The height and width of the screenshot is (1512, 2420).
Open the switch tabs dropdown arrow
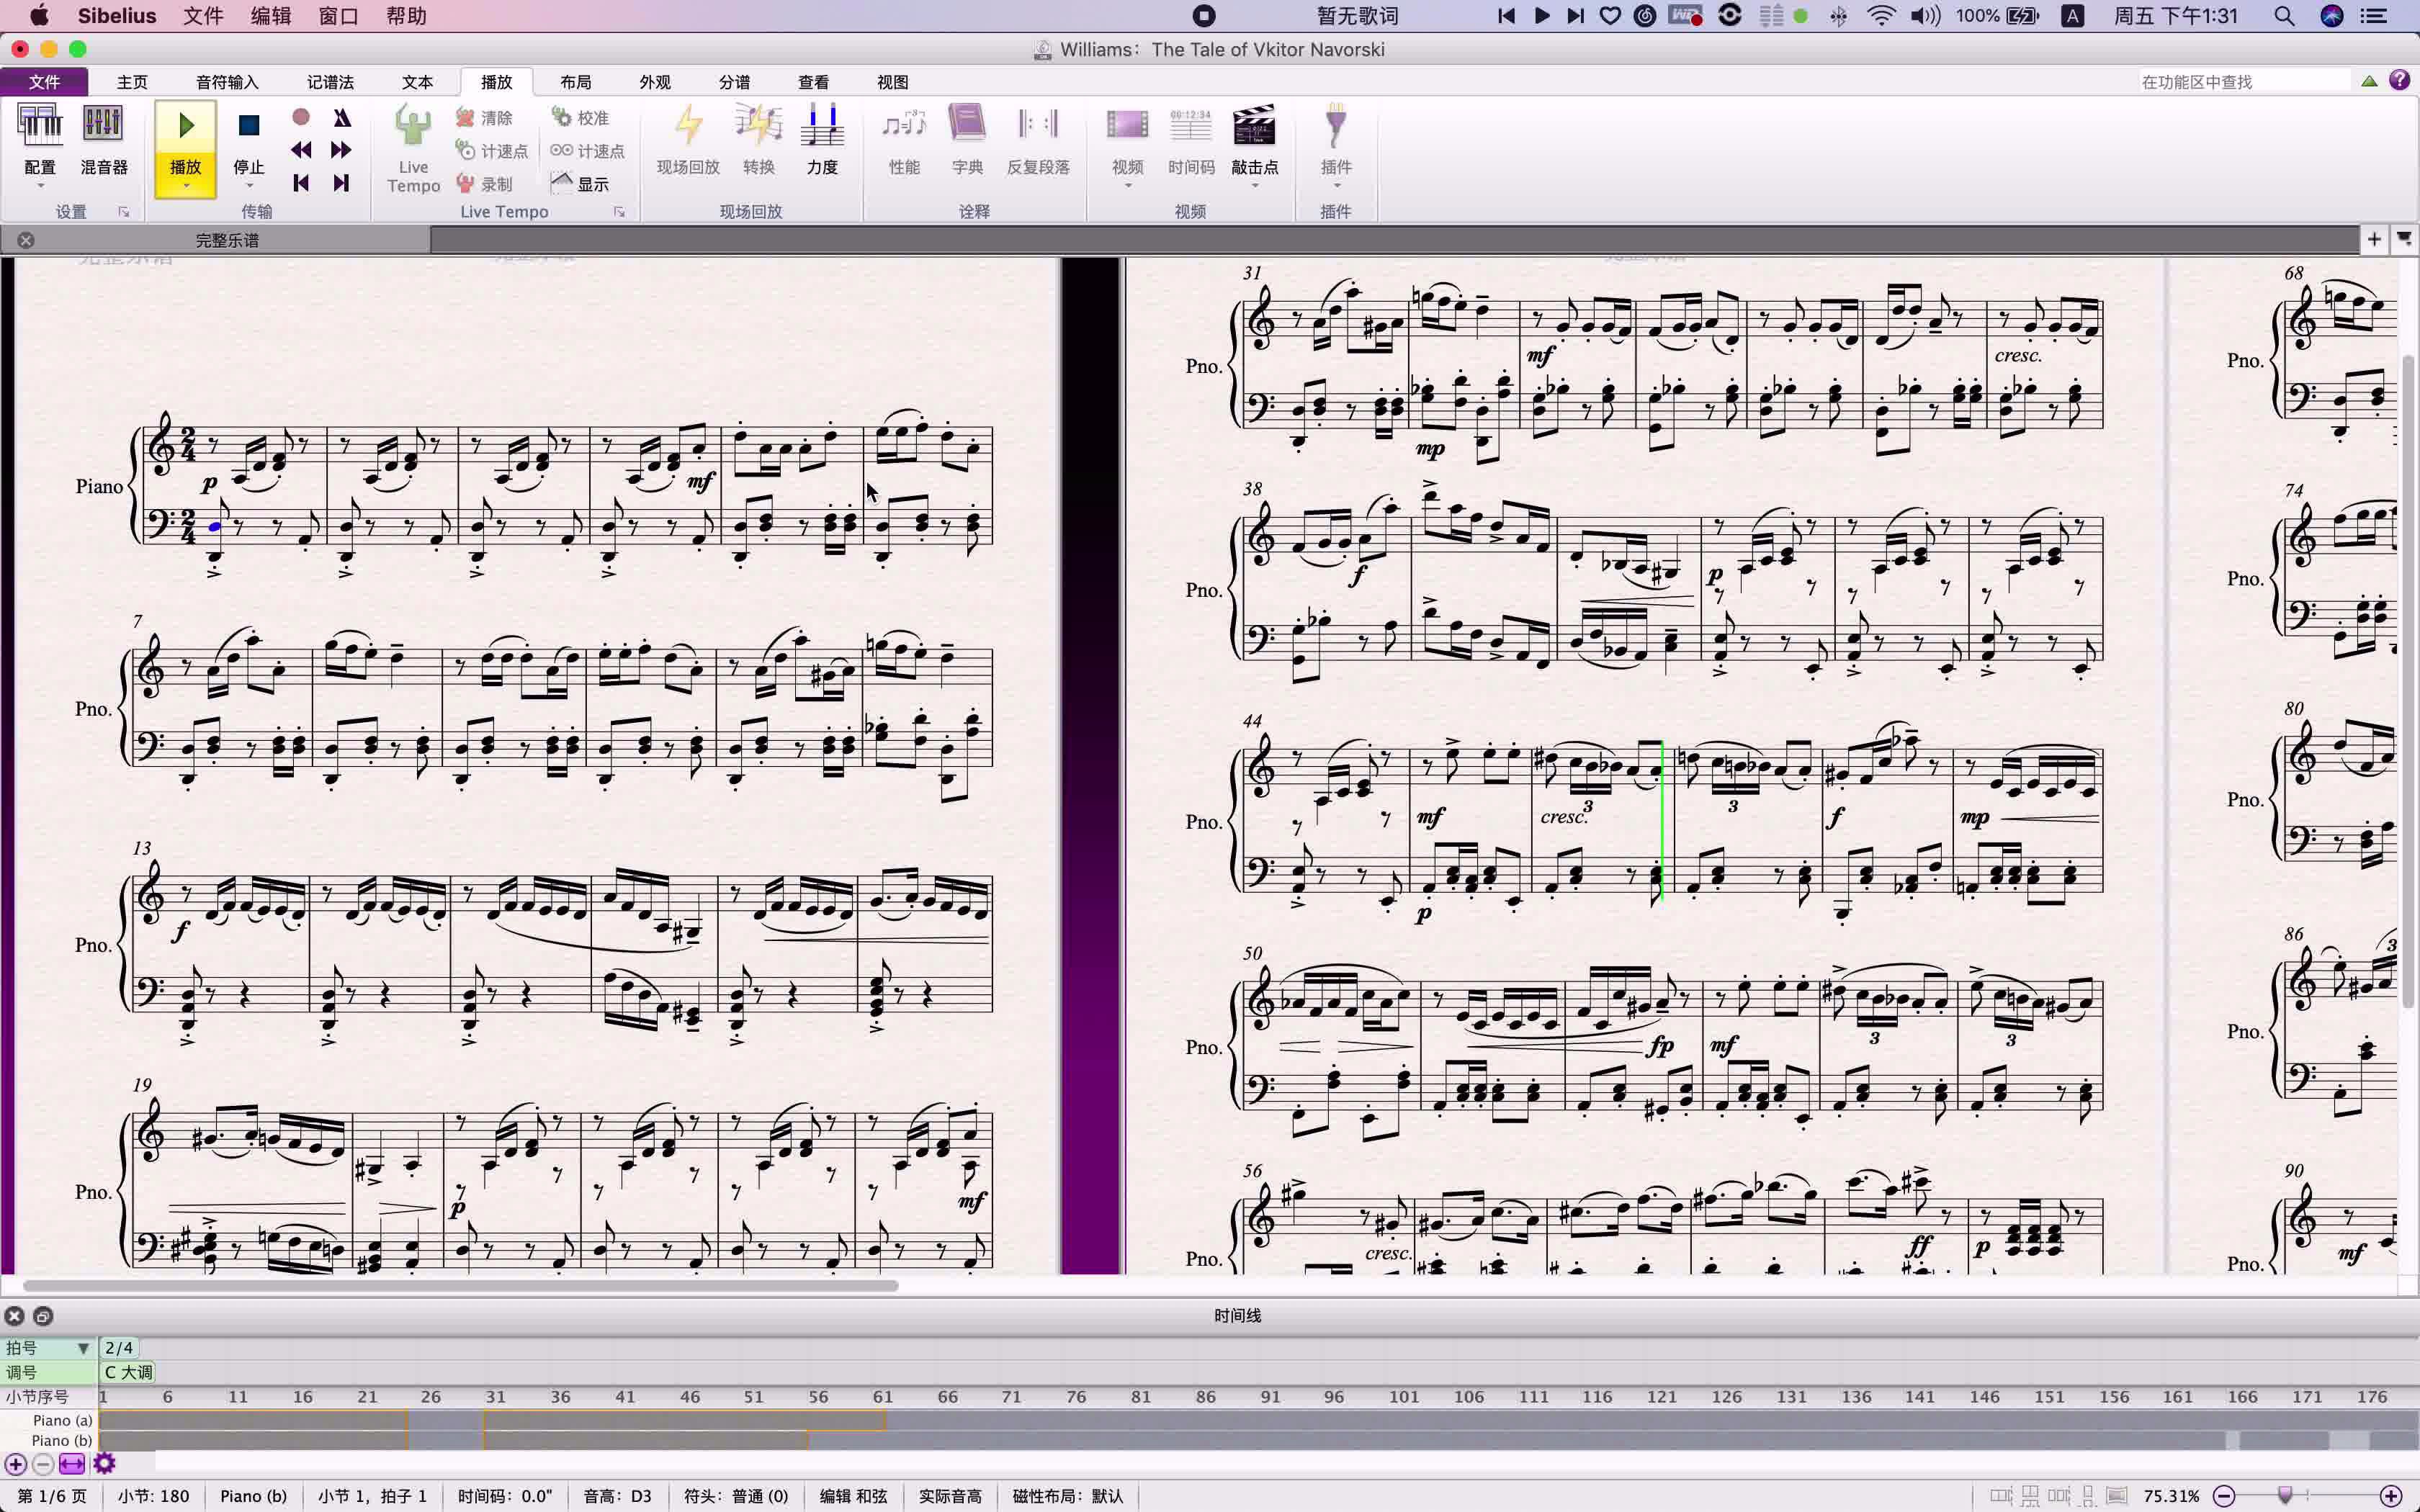pos(2404,239)
